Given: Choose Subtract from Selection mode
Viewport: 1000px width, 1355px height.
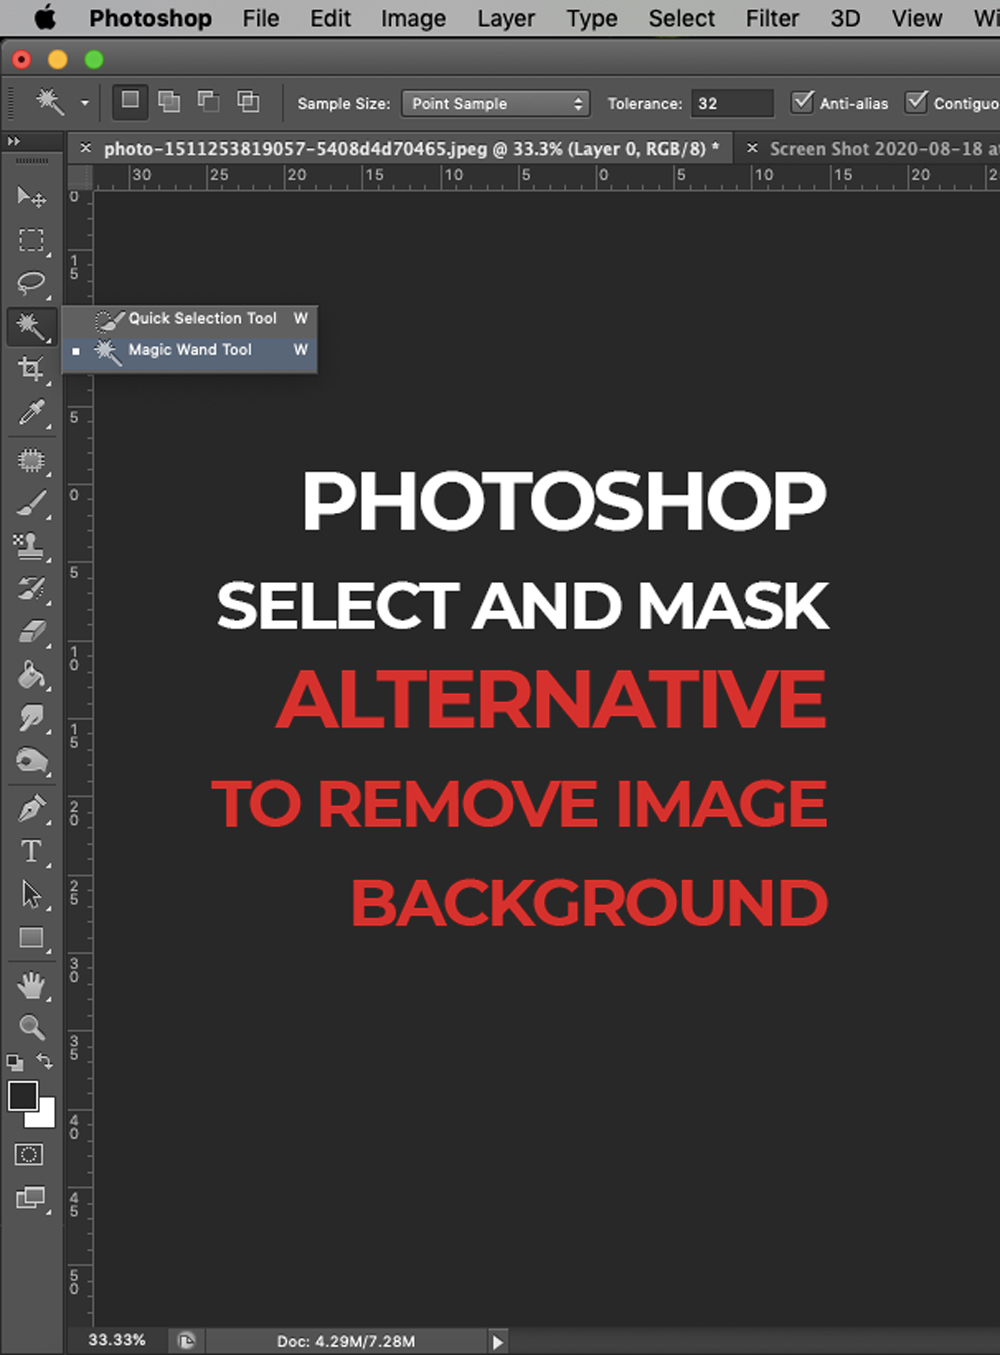Looking at the screenshot, I should 208,101.
